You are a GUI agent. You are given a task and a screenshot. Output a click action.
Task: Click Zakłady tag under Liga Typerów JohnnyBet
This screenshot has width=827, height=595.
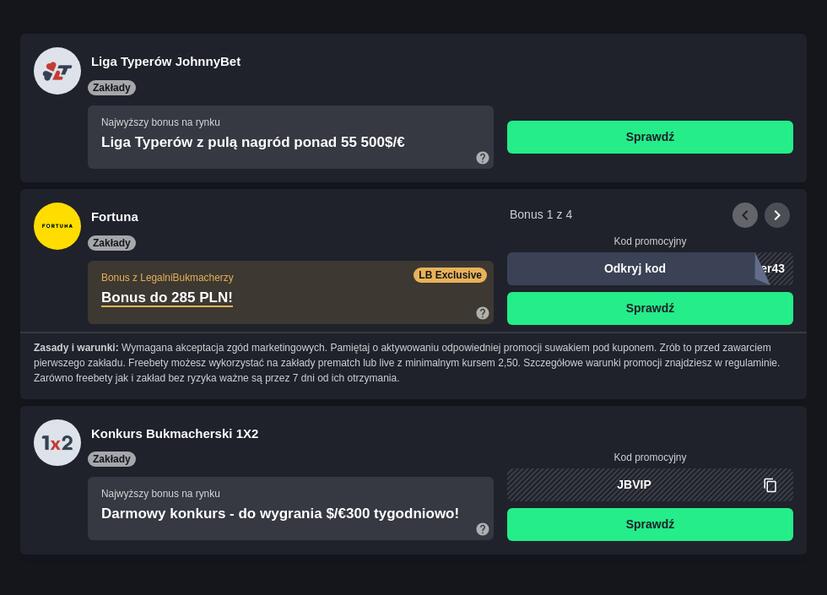pos(112,88)
